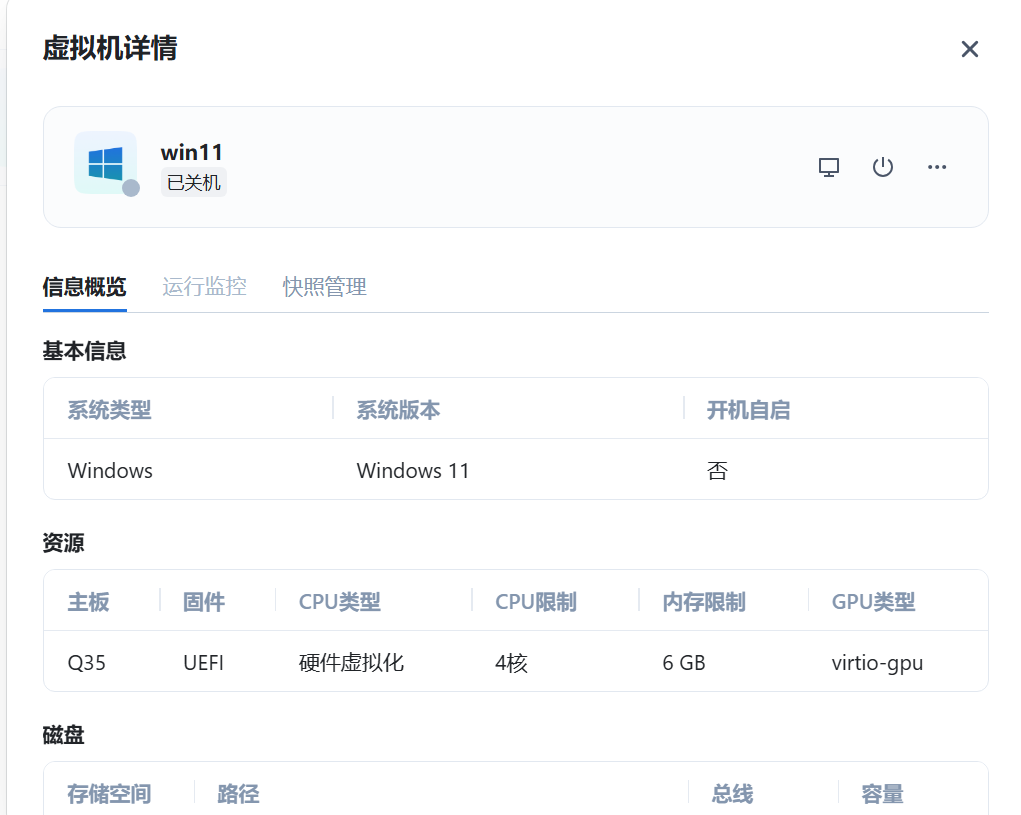Select the Windows system type value
The height and width of the screenshot is (815, 1021).
click(x=110, y=471)
